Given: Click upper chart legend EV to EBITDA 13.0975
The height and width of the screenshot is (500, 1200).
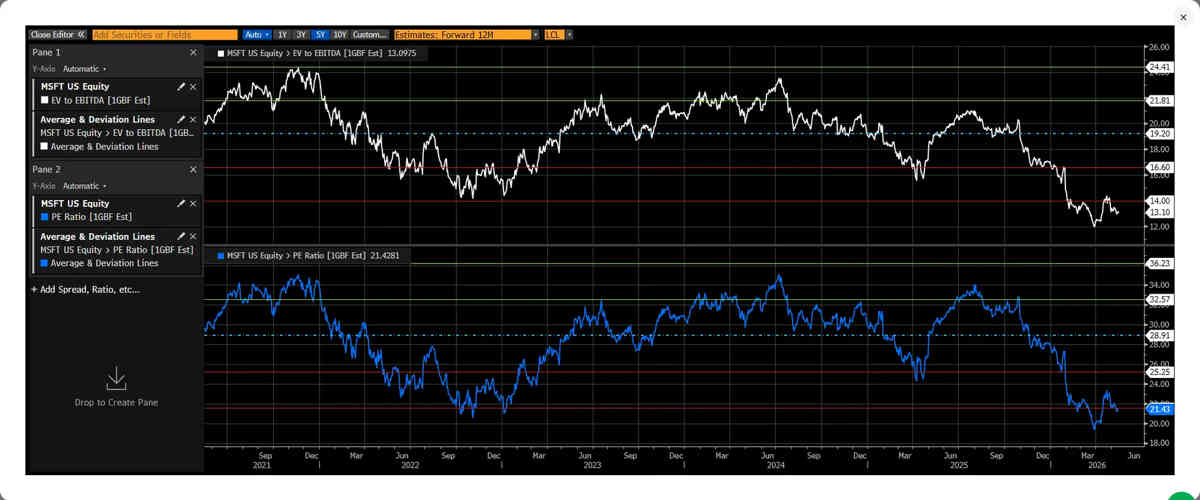Looking at the screenshot, I should [322, 53].
